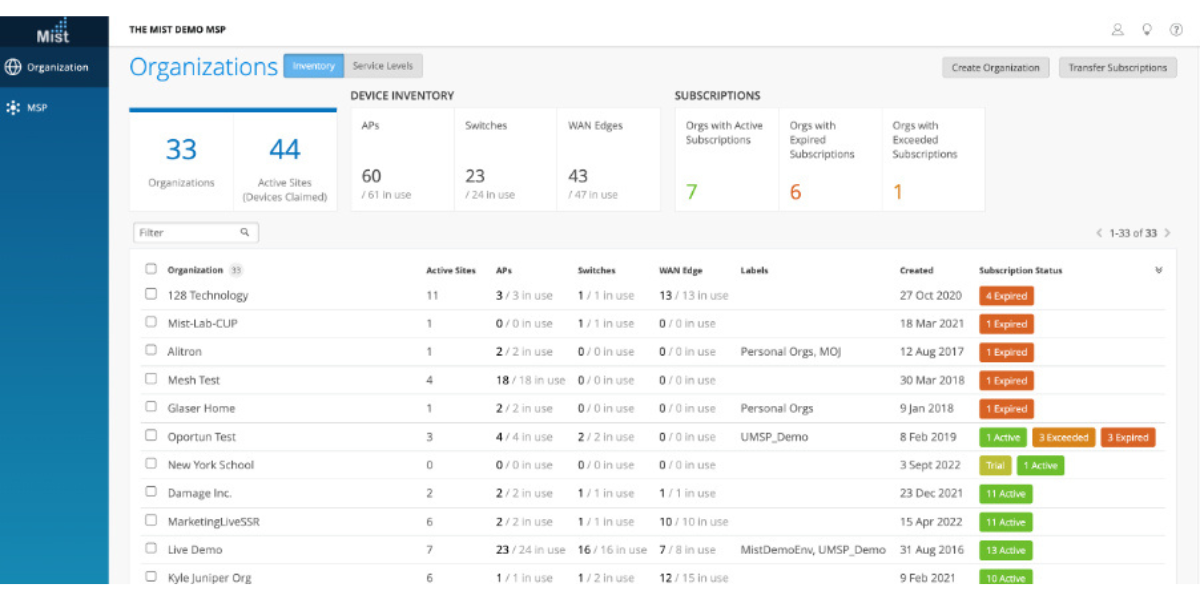This screenshot has width=1200, height=600.
Task: Check the MarketingLiveSSR row checkbox
Action: [x=151, y=520]
